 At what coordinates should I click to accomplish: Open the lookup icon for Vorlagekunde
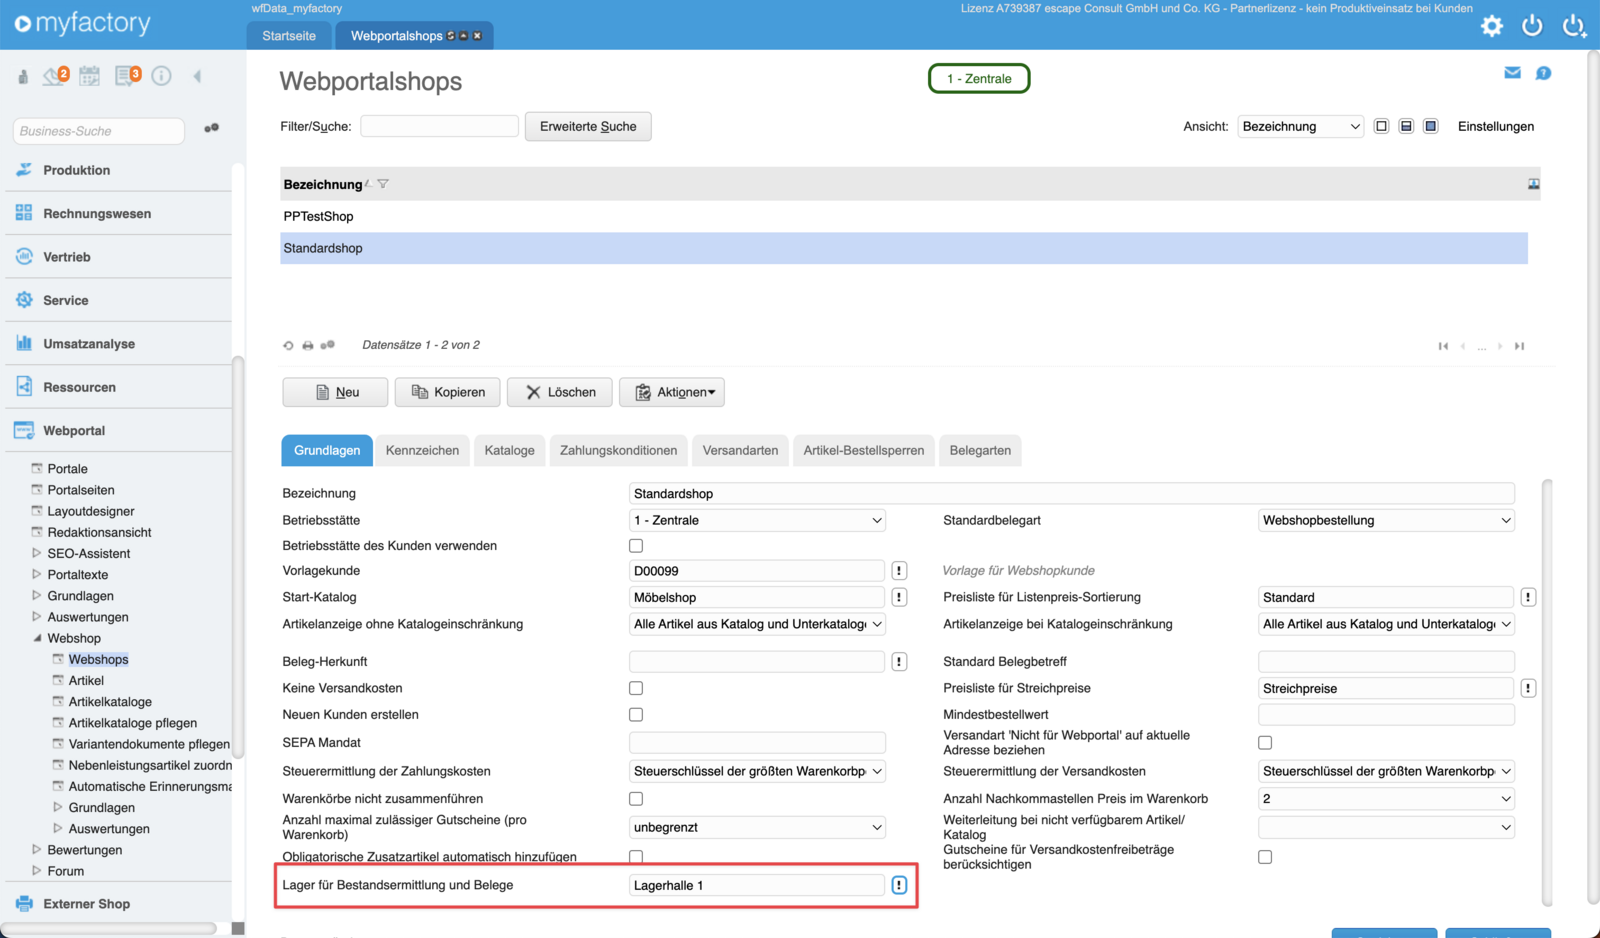pos(899,571)
